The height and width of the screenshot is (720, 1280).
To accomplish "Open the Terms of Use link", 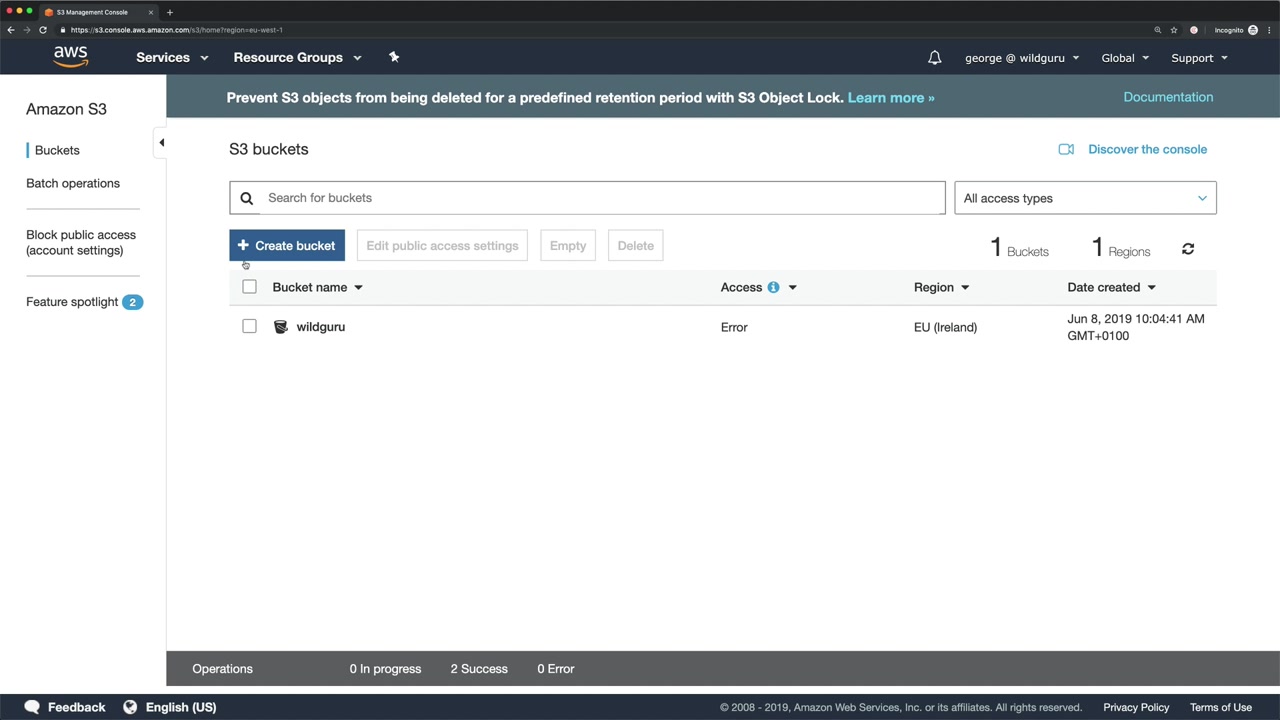I will (x=1221, y=707).
